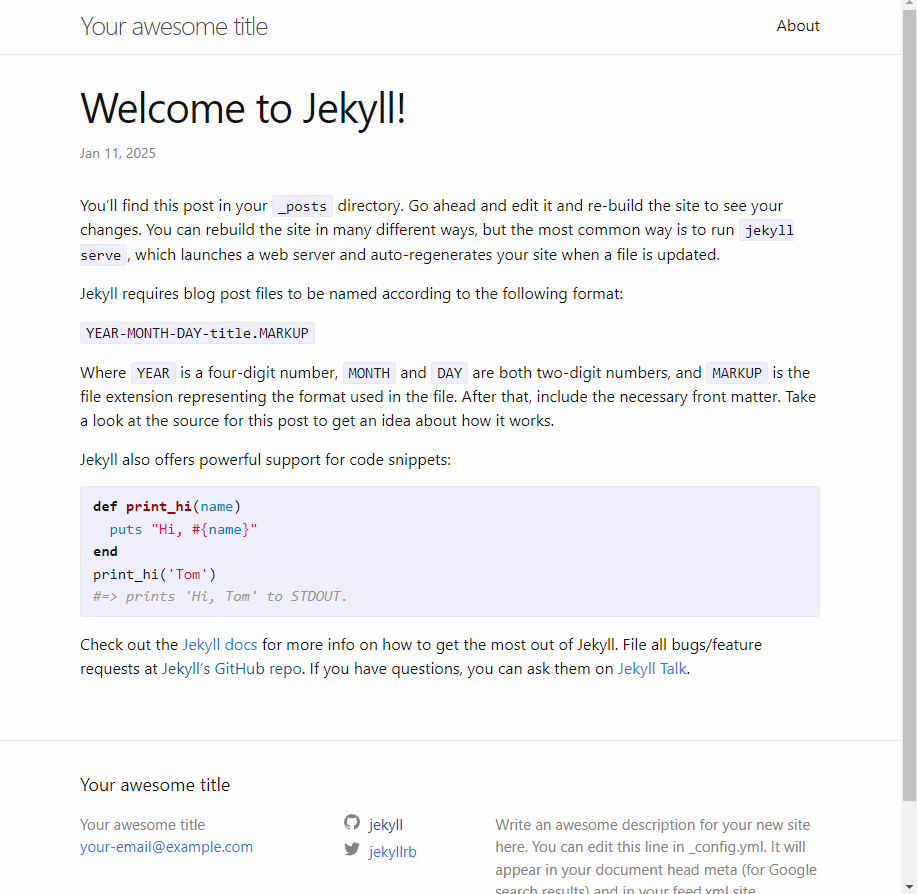Click the inline '_posts' code snippet

(x=301, y=206)
